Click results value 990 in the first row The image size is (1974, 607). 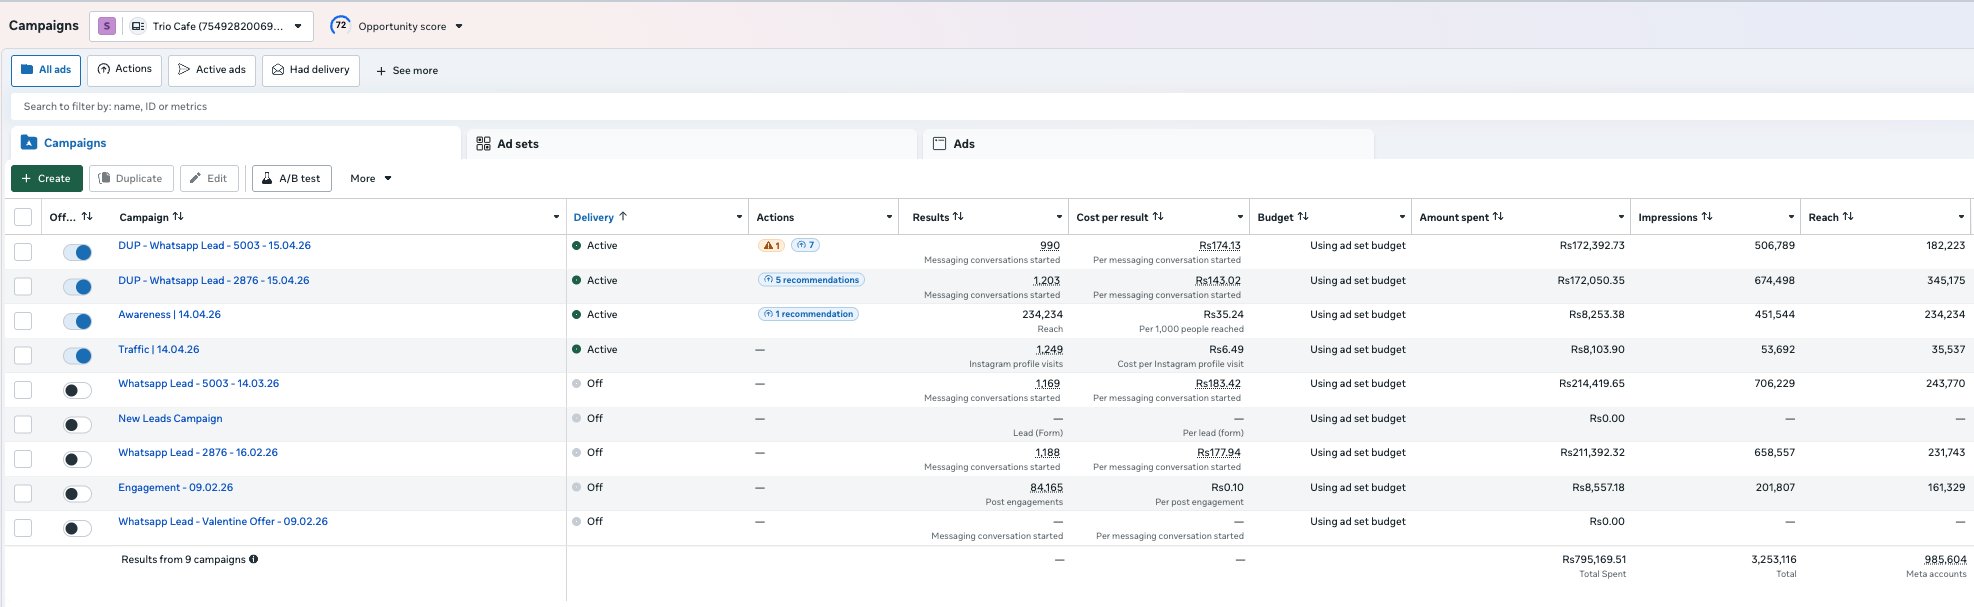[x=1049, y=245]
